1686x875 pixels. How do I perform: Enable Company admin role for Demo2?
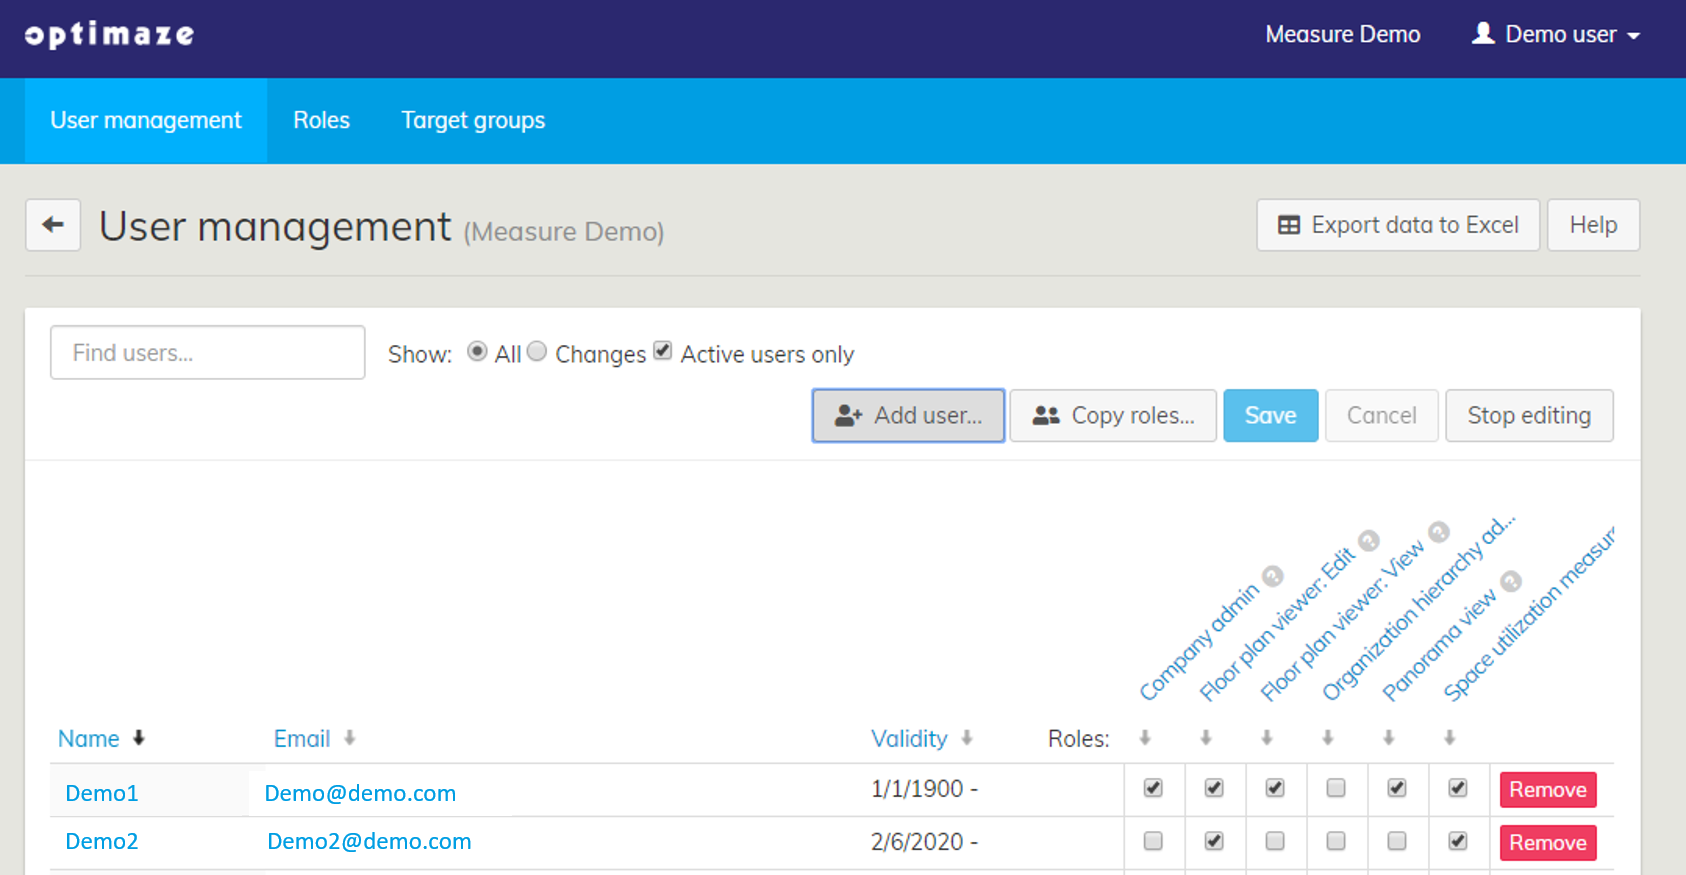point(1153,841)
